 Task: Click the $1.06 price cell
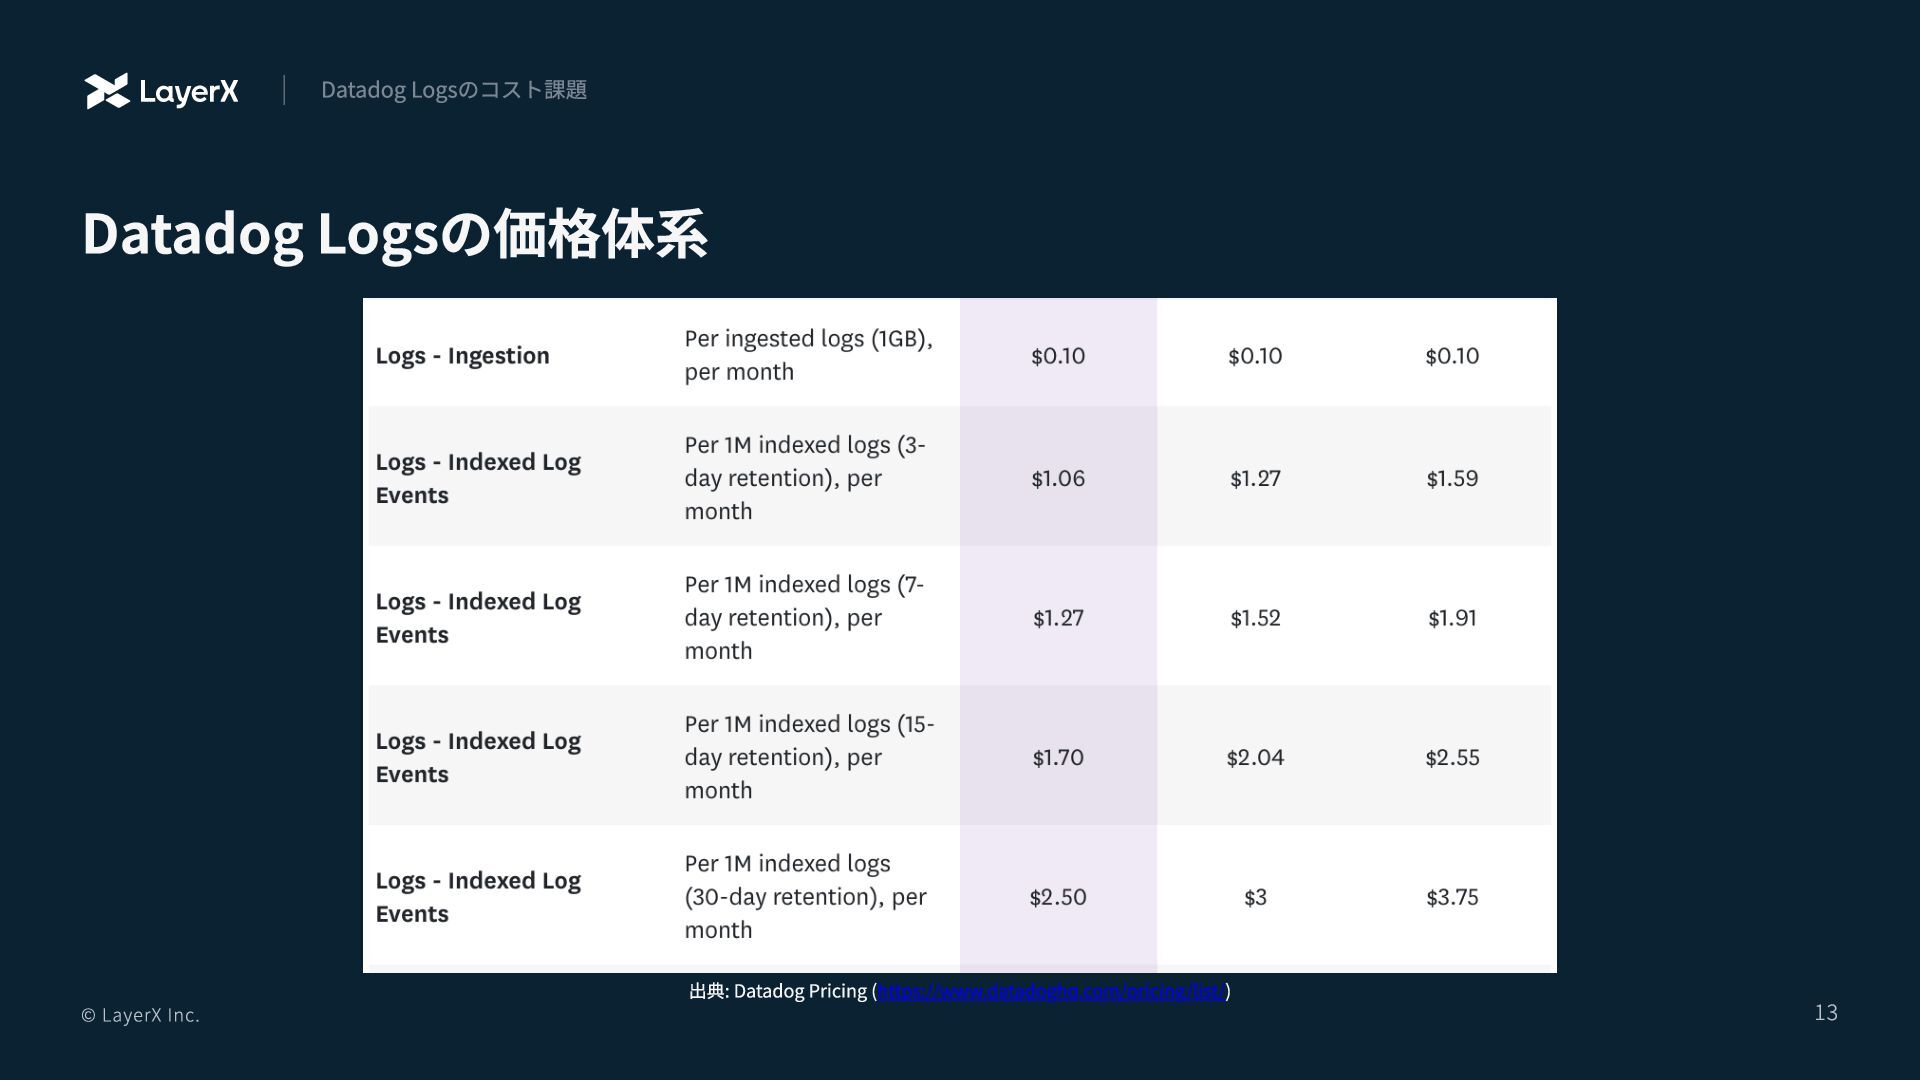pyautogui.click(x=1058, y=478)
